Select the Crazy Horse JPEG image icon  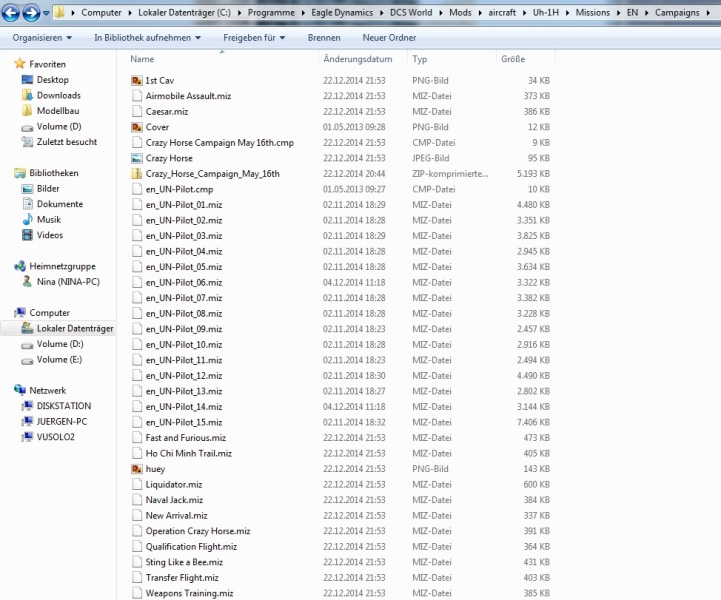pos(137,158)
